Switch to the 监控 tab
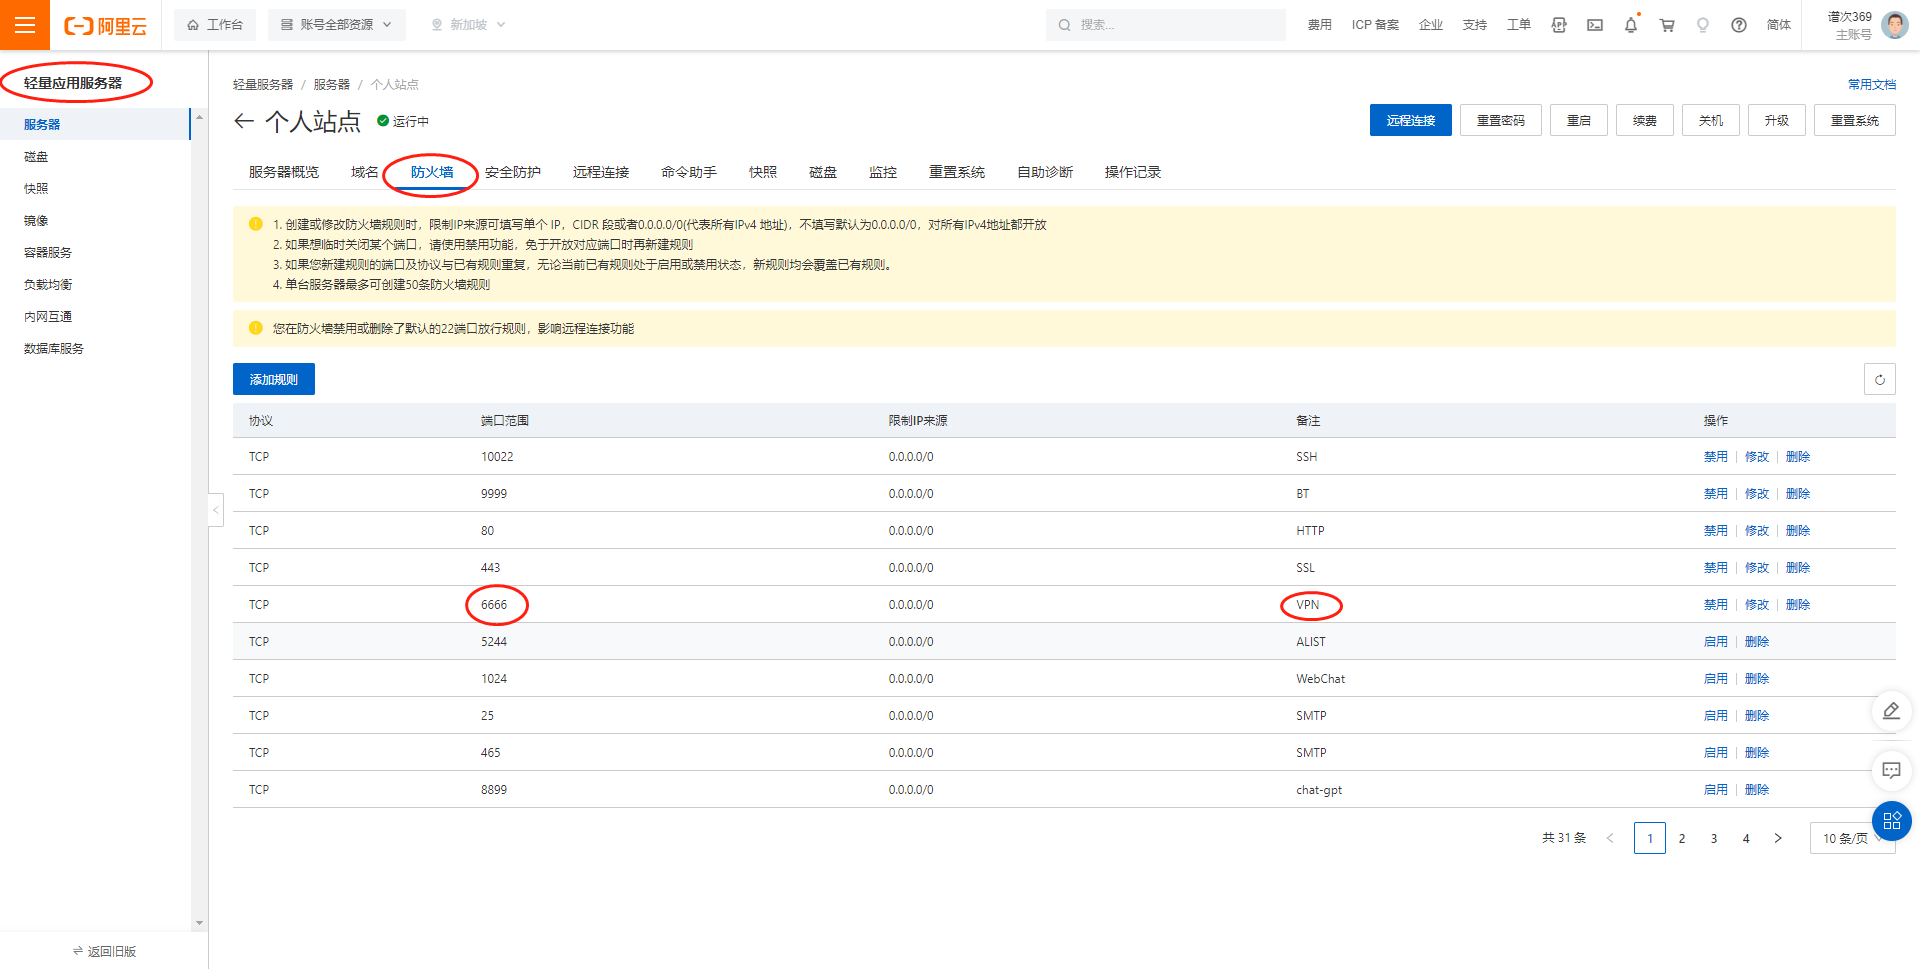 pos(883,172)
